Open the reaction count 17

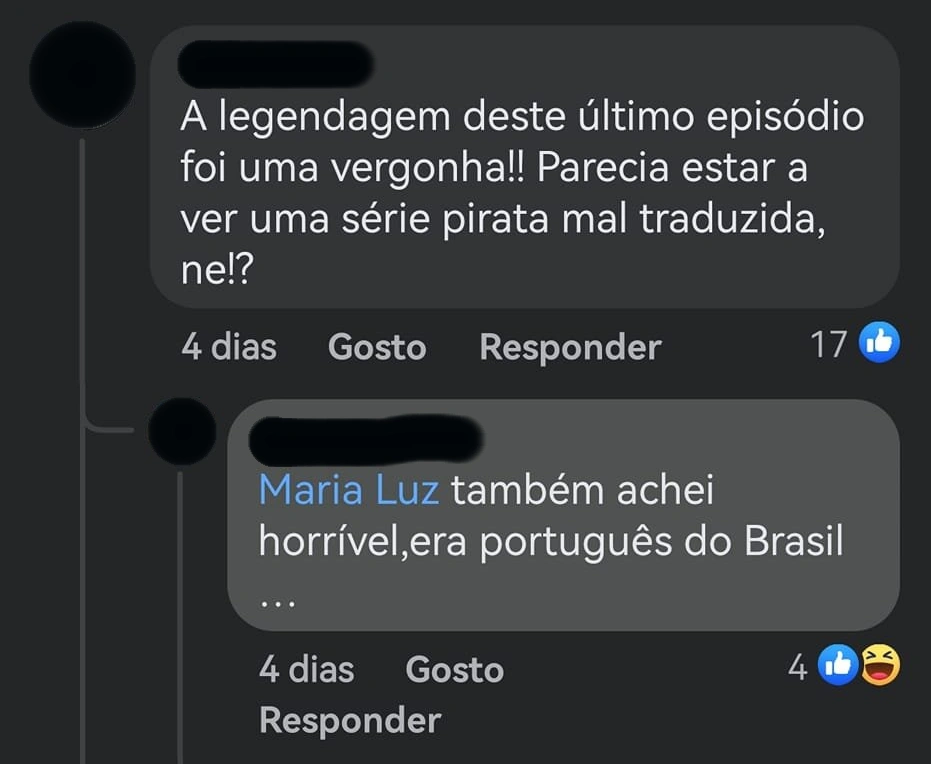click(828, 344)
